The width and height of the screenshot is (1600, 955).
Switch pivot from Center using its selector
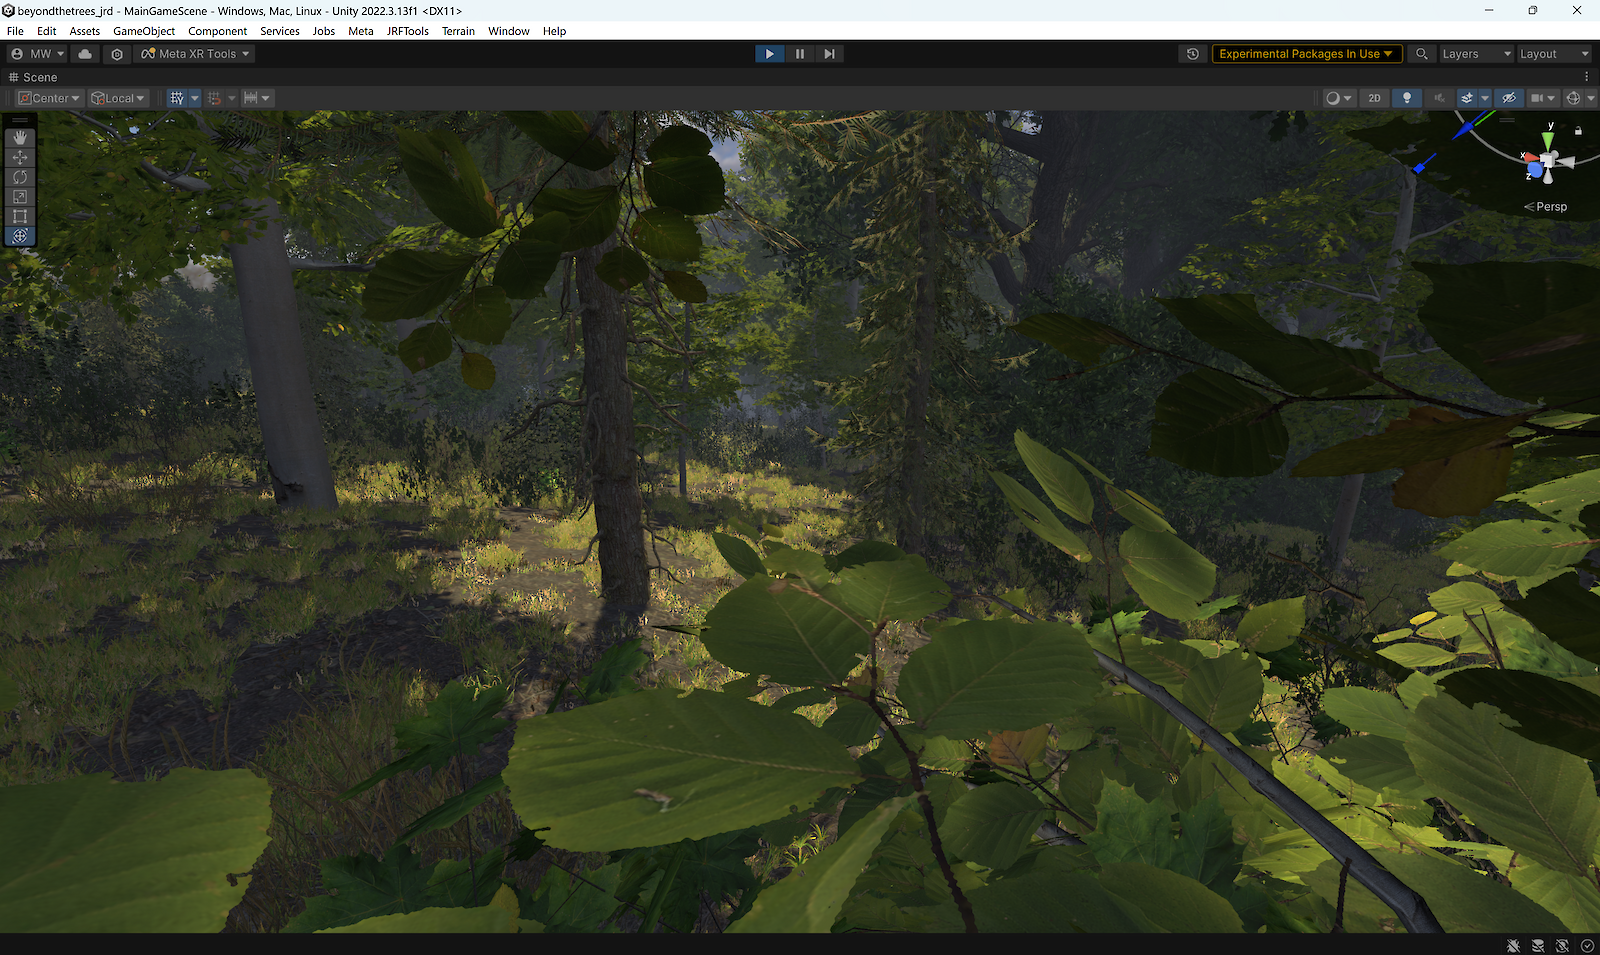point(48,97)
